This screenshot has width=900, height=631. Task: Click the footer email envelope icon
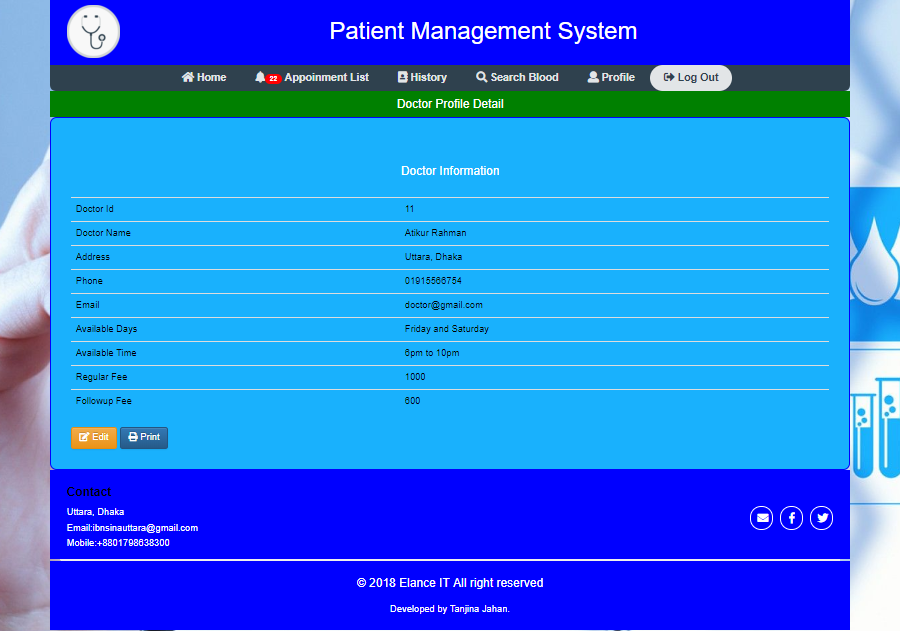pos(762,518)
